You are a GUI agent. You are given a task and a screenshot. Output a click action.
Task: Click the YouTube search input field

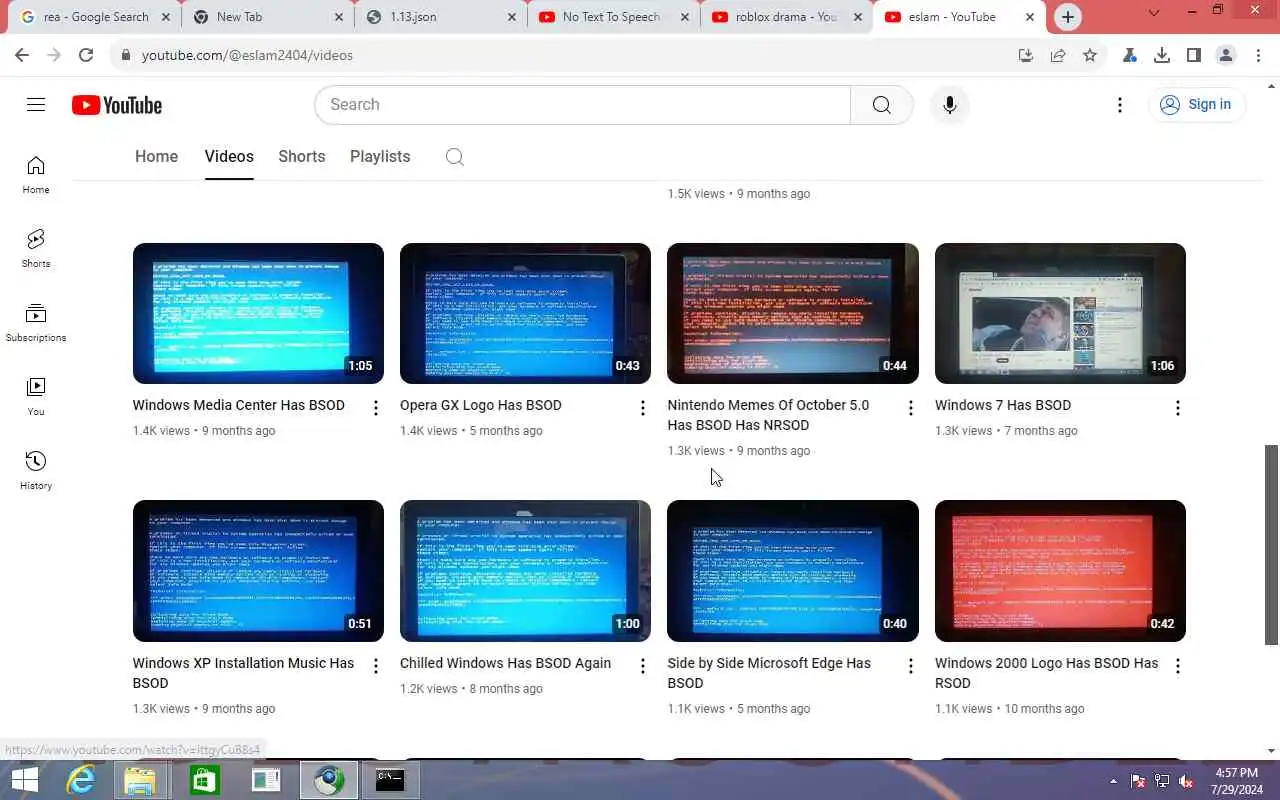point(582,105)
